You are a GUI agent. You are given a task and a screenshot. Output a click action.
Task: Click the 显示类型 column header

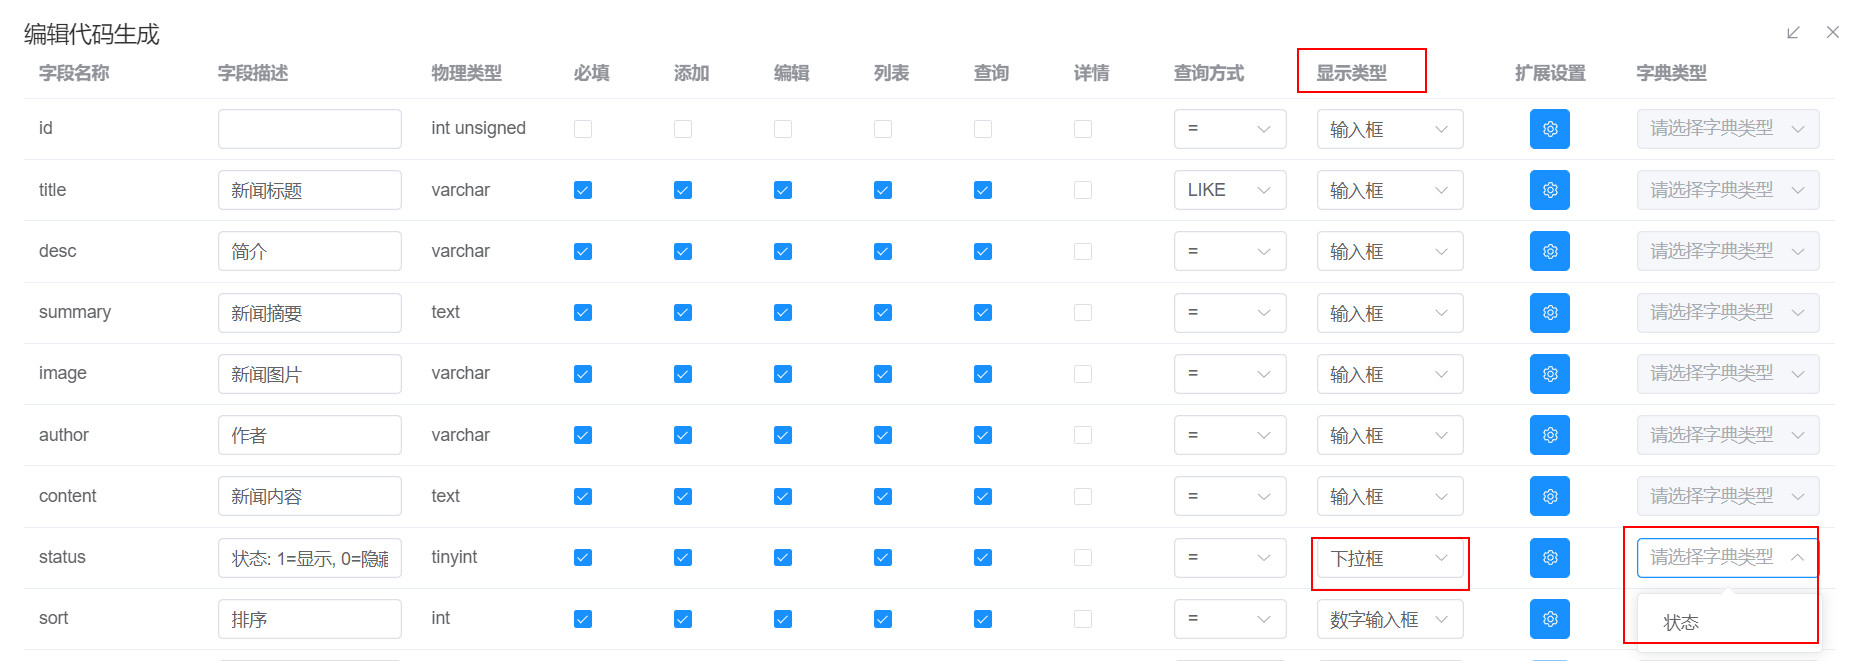coord(1351,73)
